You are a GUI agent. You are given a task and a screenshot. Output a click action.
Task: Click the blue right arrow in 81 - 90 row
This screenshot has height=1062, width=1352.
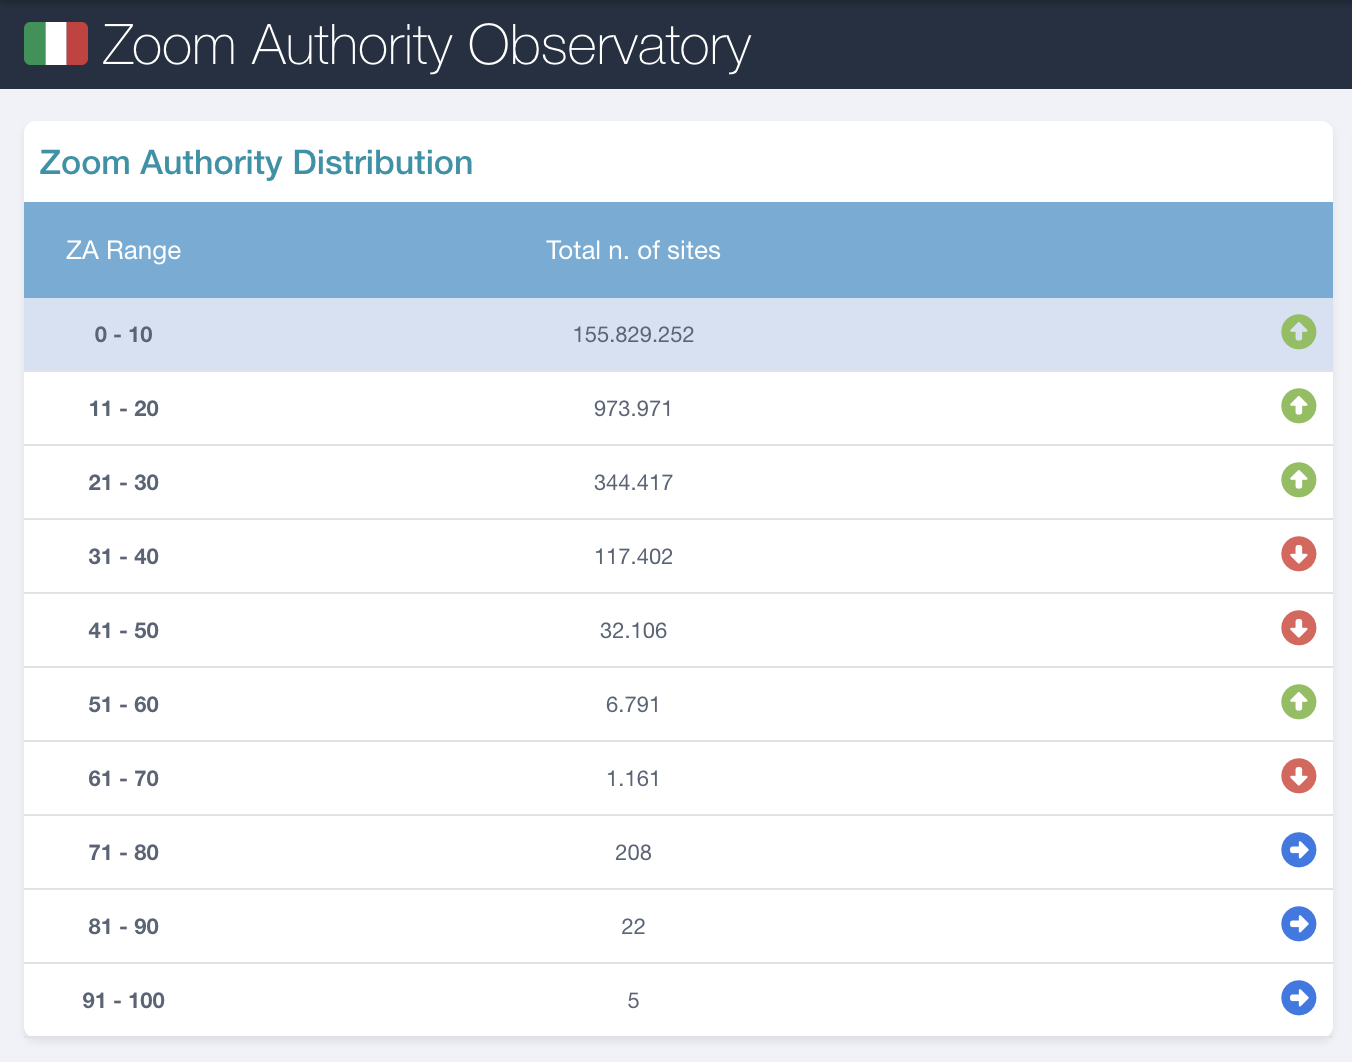(1298, 924)
